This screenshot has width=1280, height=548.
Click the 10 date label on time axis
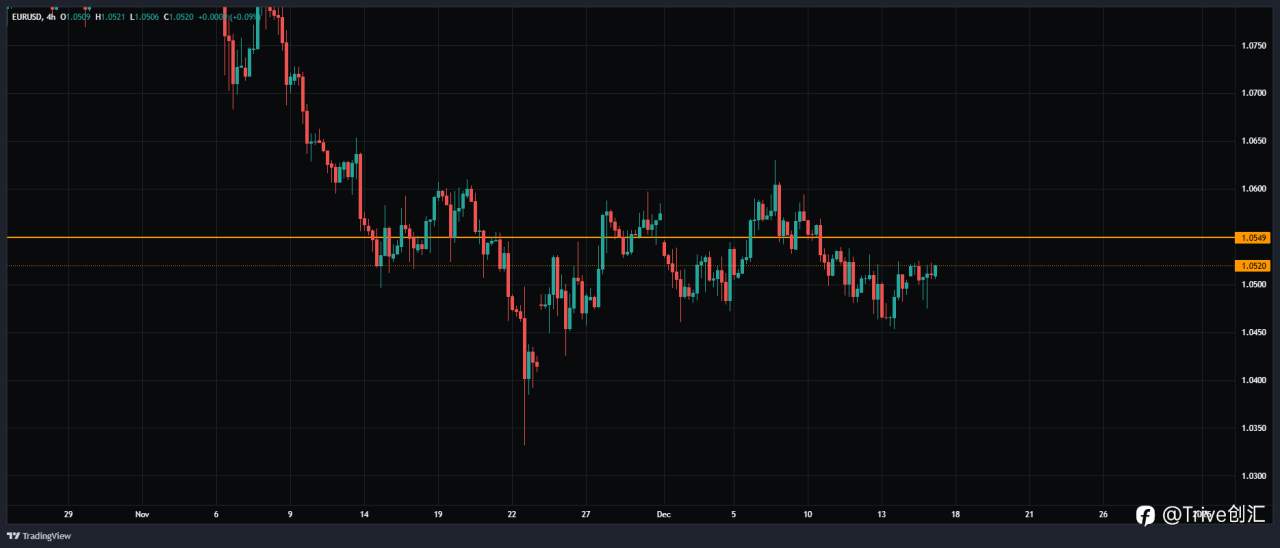click(807, 514)
